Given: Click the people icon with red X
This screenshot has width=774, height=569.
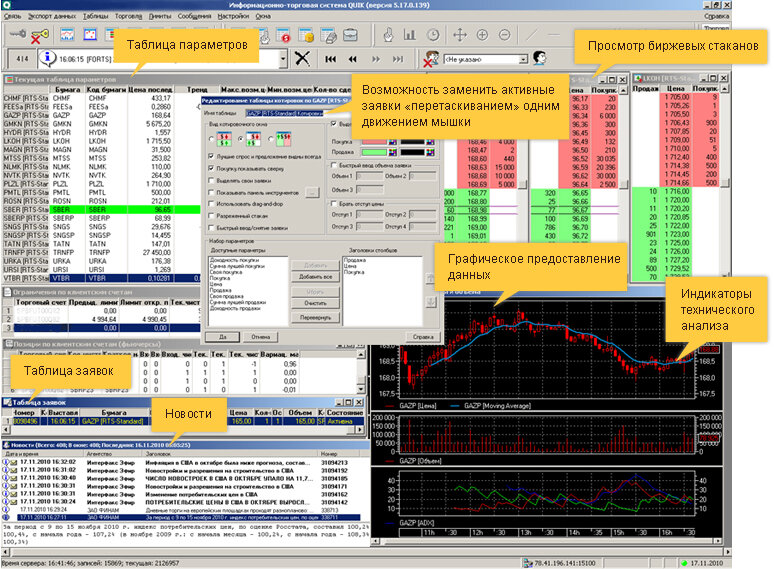Looking at the screenshot, I should (x=431, y=59).
